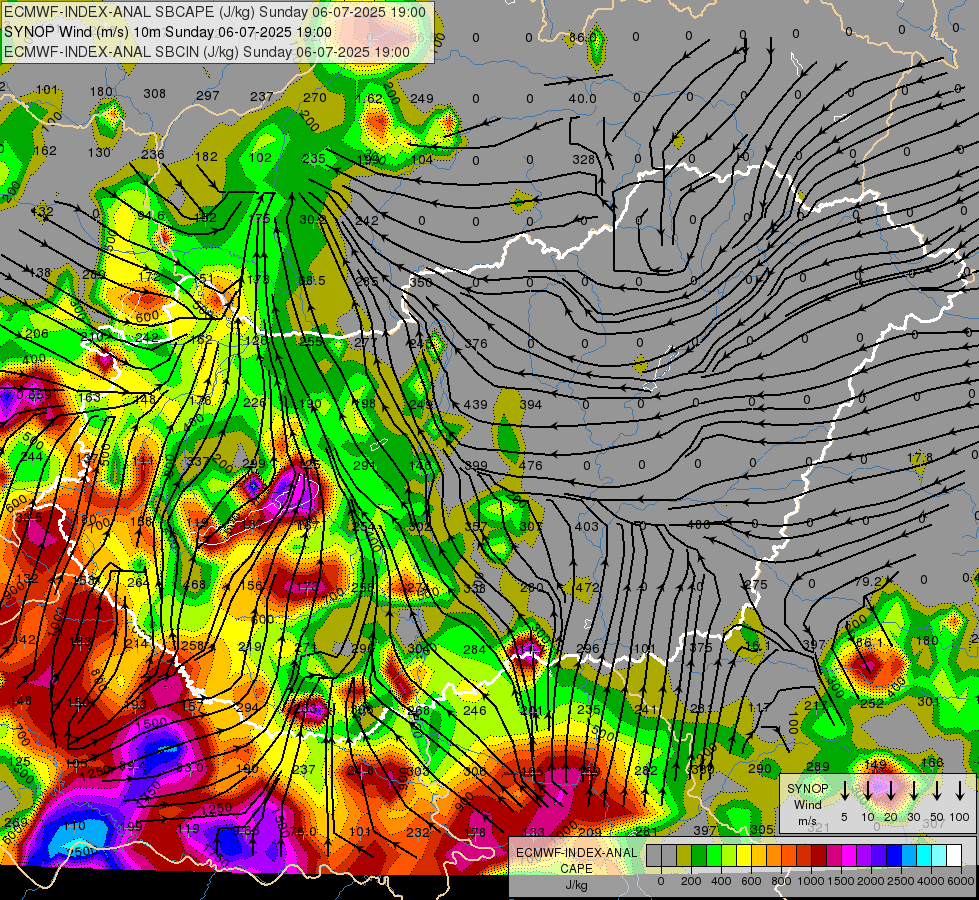Click the 2500 value on CAPE scale

(901, 881)
